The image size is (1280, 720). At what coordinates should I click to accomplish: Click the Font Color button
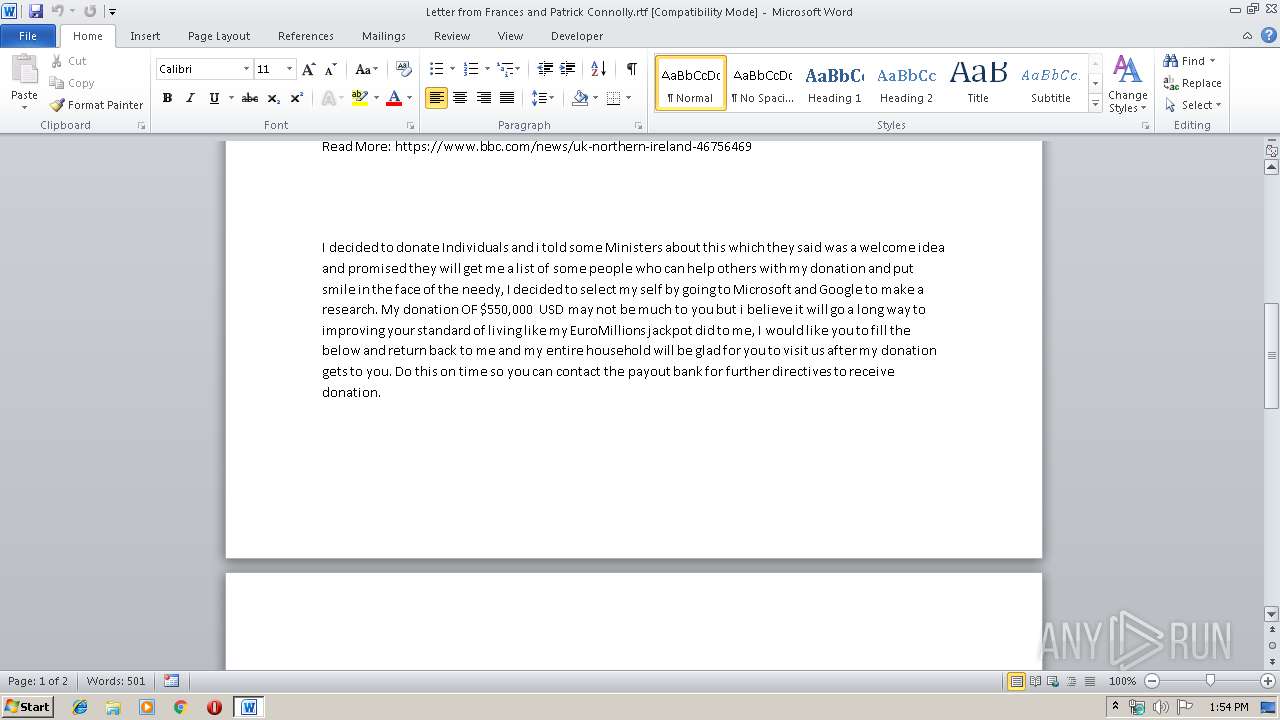point(394,98)
